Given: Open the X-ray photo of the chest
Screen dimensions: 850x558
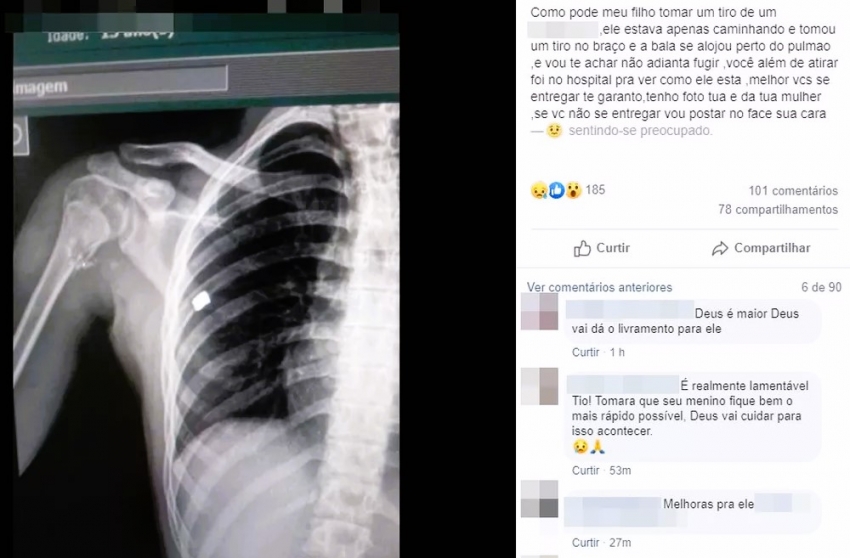Looking at the screenshot, I should (x=207, y=293).
